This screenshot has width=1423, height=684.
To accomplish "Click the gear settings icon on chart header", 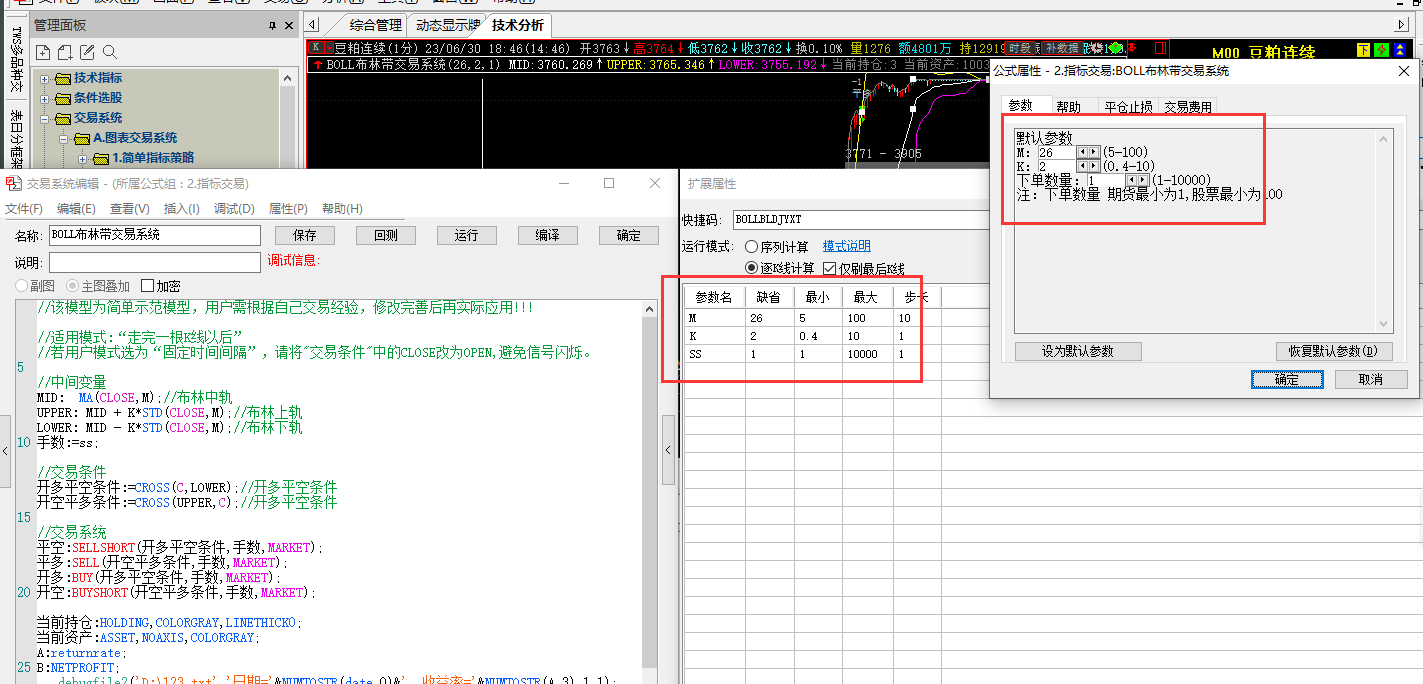I will pos(1096,48).
